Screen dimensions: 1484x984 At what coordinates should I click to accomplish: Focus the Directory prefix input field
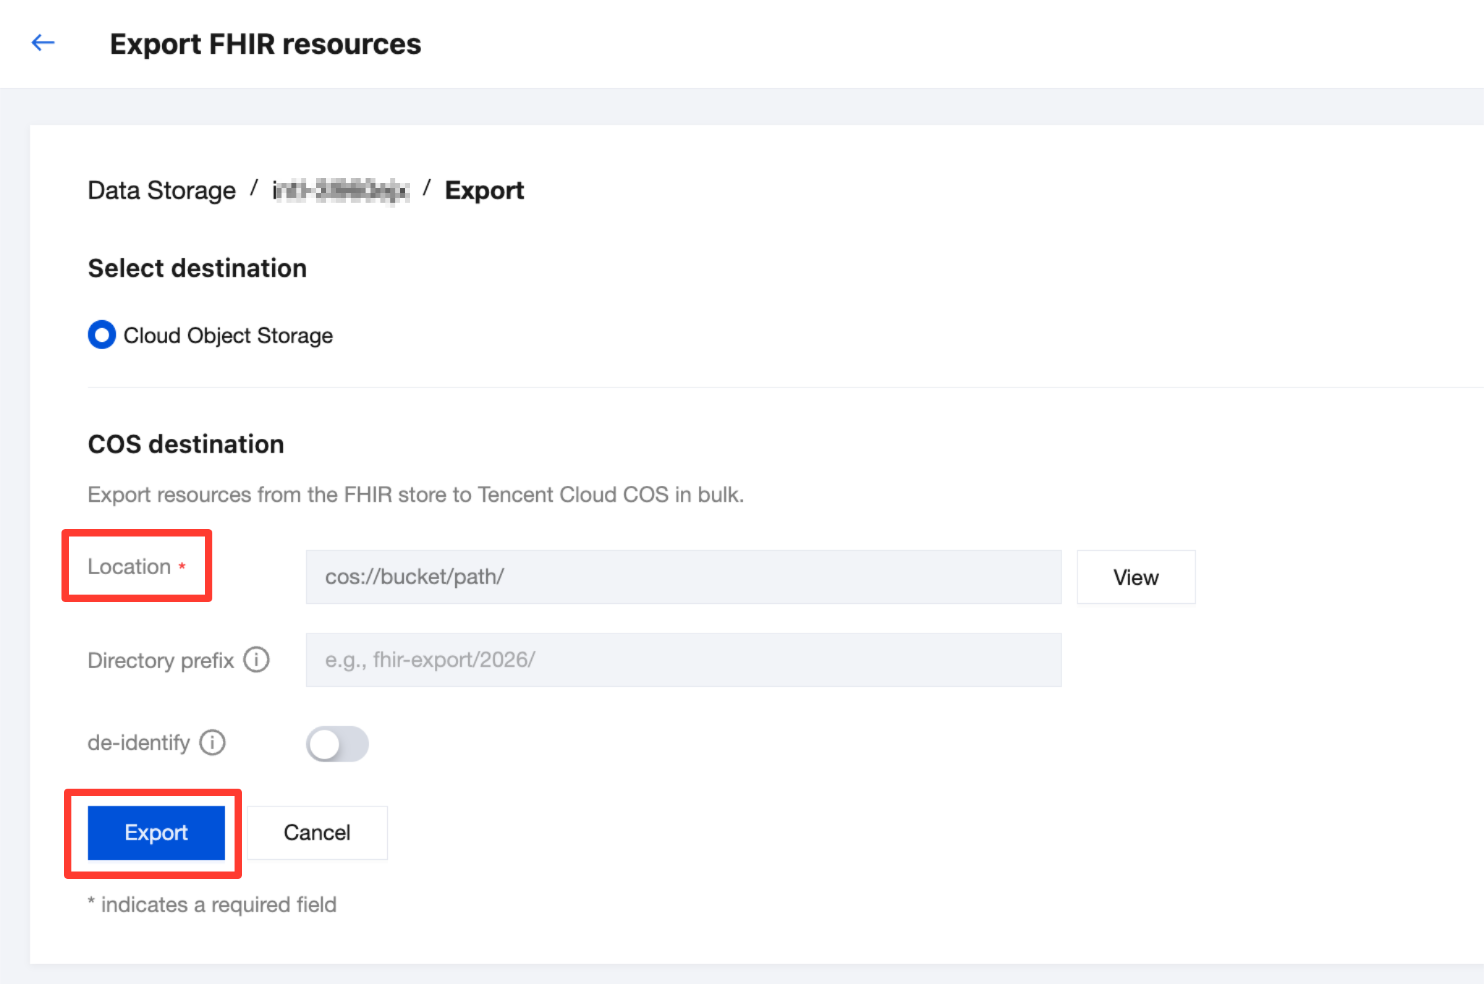[683, 660]
